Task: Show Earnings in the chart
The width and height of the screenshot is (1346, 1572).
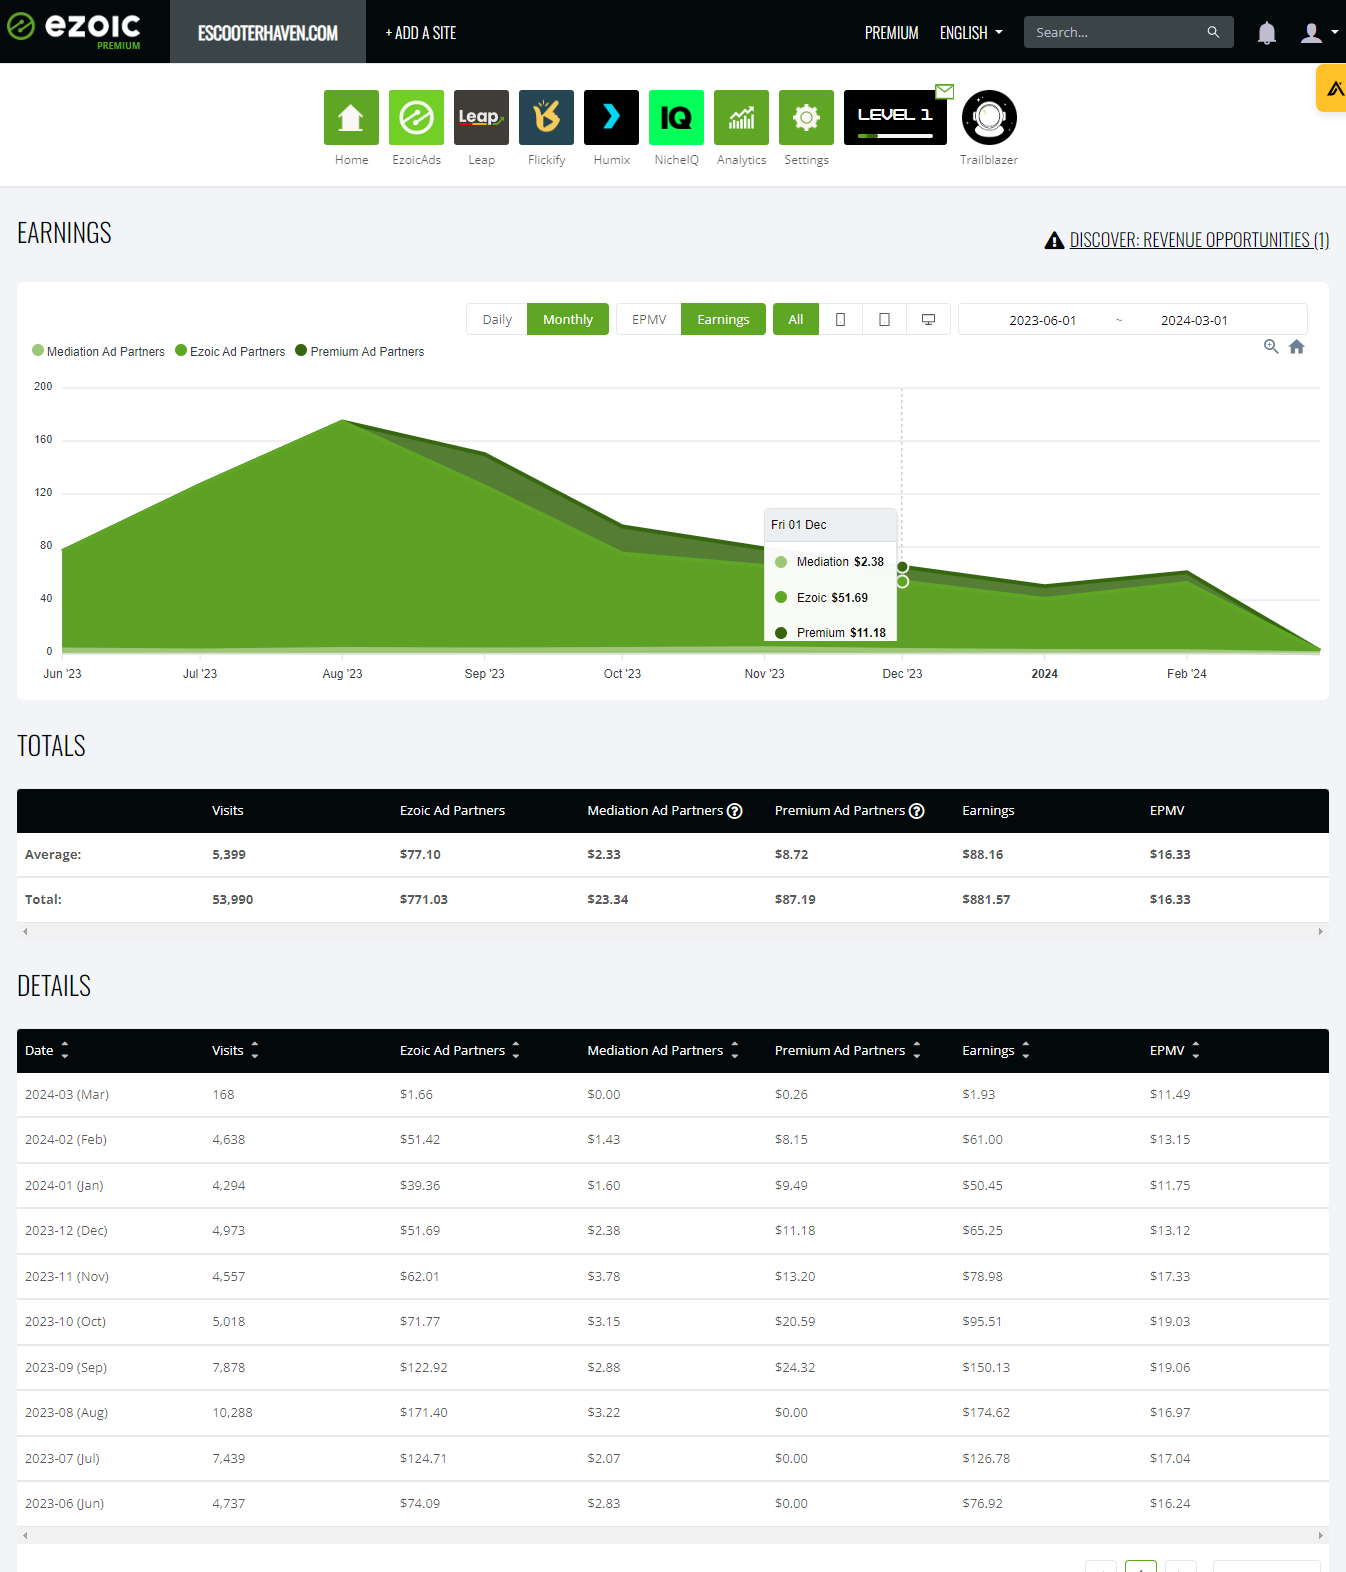Action: pyautogui.click(x=723, y=319)
